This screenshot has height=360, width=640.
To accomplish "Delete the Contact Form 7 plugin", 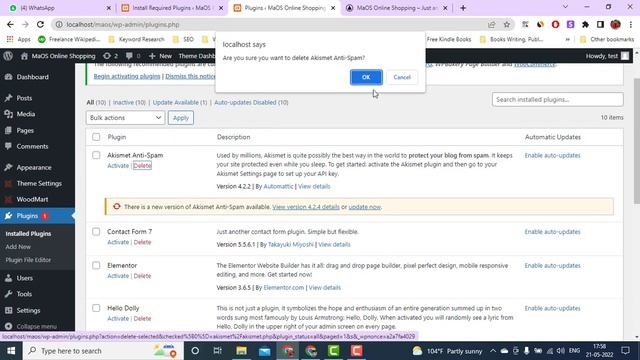I will click(x=142, y=242).
